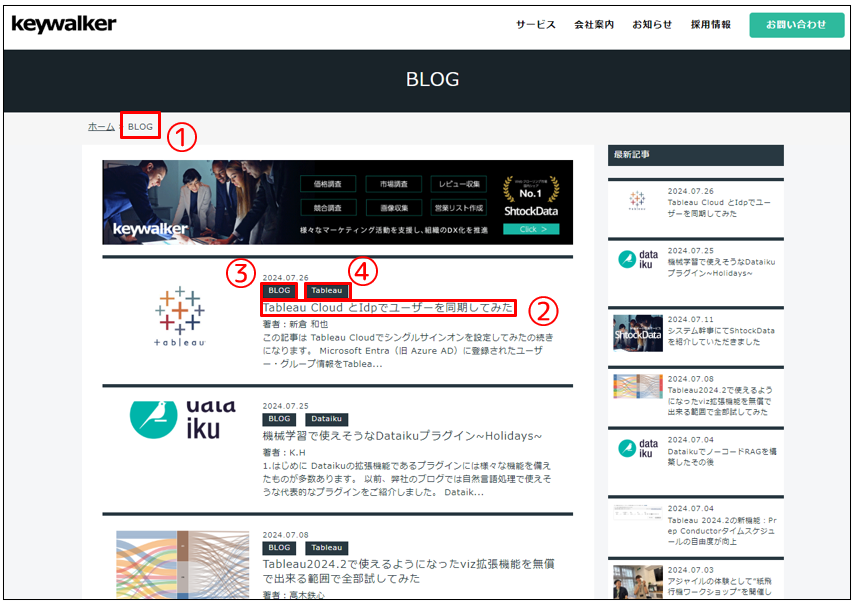Click sidebar workshop photo thumbnail for 2024.07.03
This screenshot has height=605, width=855.
[637, 582]
